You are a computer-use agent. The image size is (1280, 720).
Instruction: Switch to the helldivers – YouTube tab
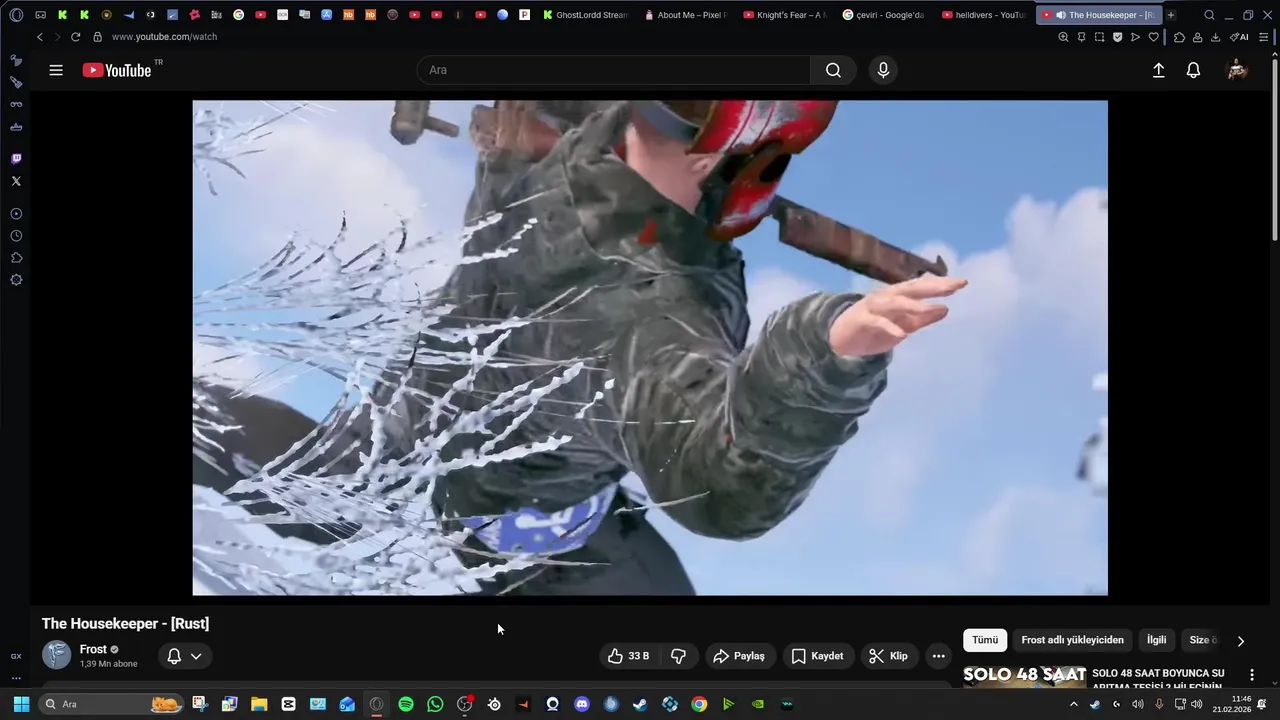pyautogui.click(x=984, y=15)
